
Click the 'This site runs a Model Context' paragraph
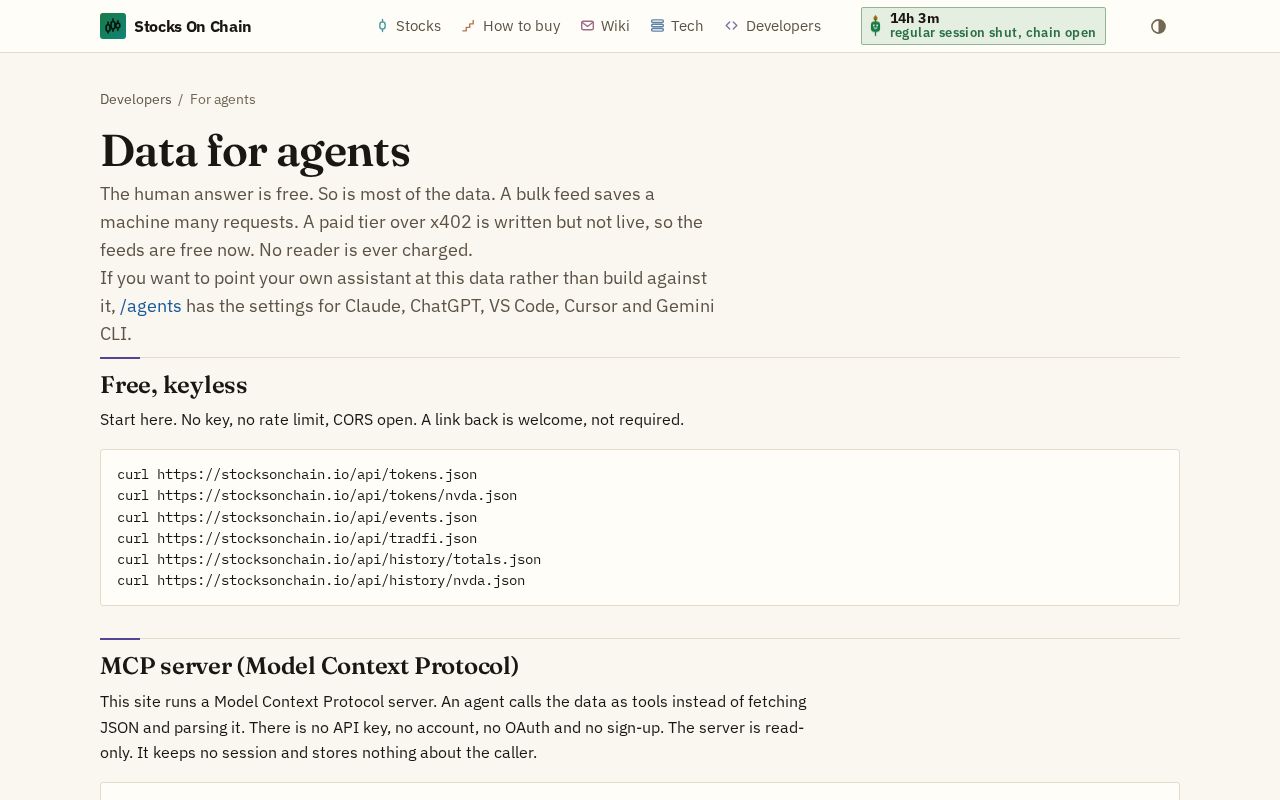[453, 727]
